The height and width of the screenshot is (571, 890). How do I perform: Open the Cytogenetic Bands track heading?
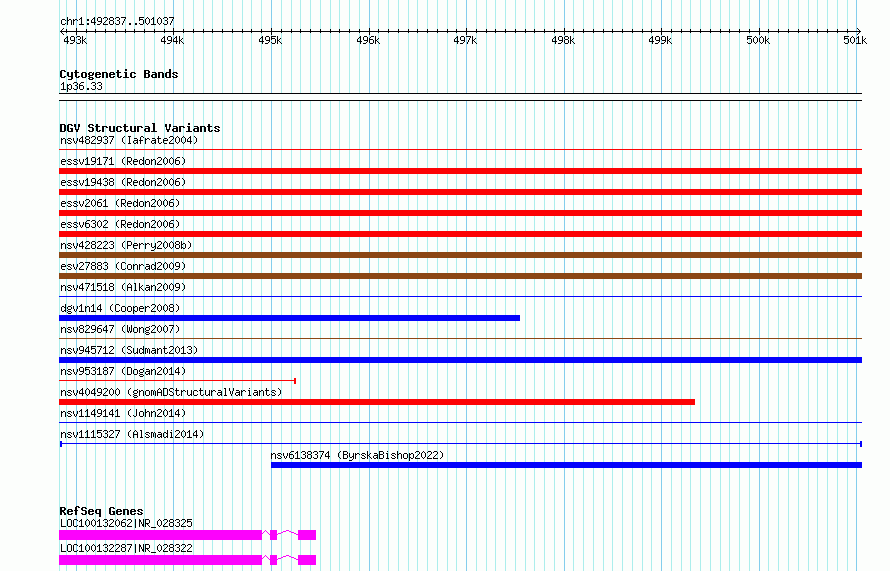pos(119,74)
